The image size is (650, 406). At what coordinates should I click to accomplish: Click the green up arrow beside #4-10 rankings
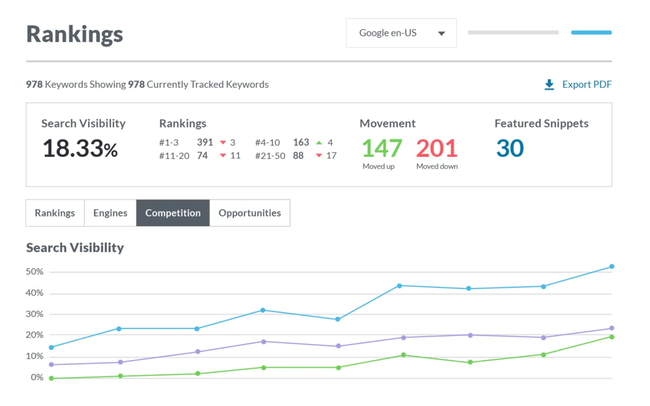pos(319,143)
